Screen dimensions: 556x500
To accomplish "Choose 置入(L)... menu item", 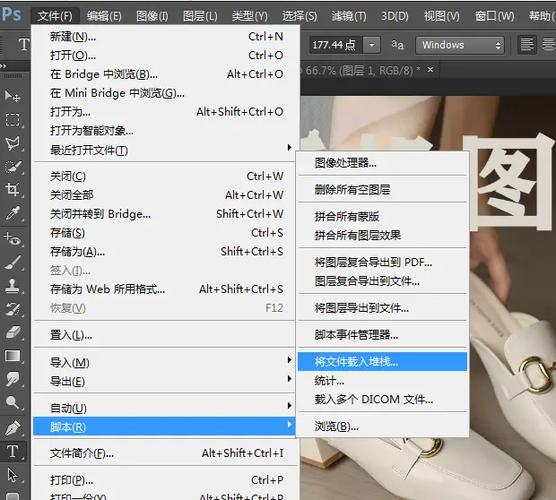I will [164, 334].
